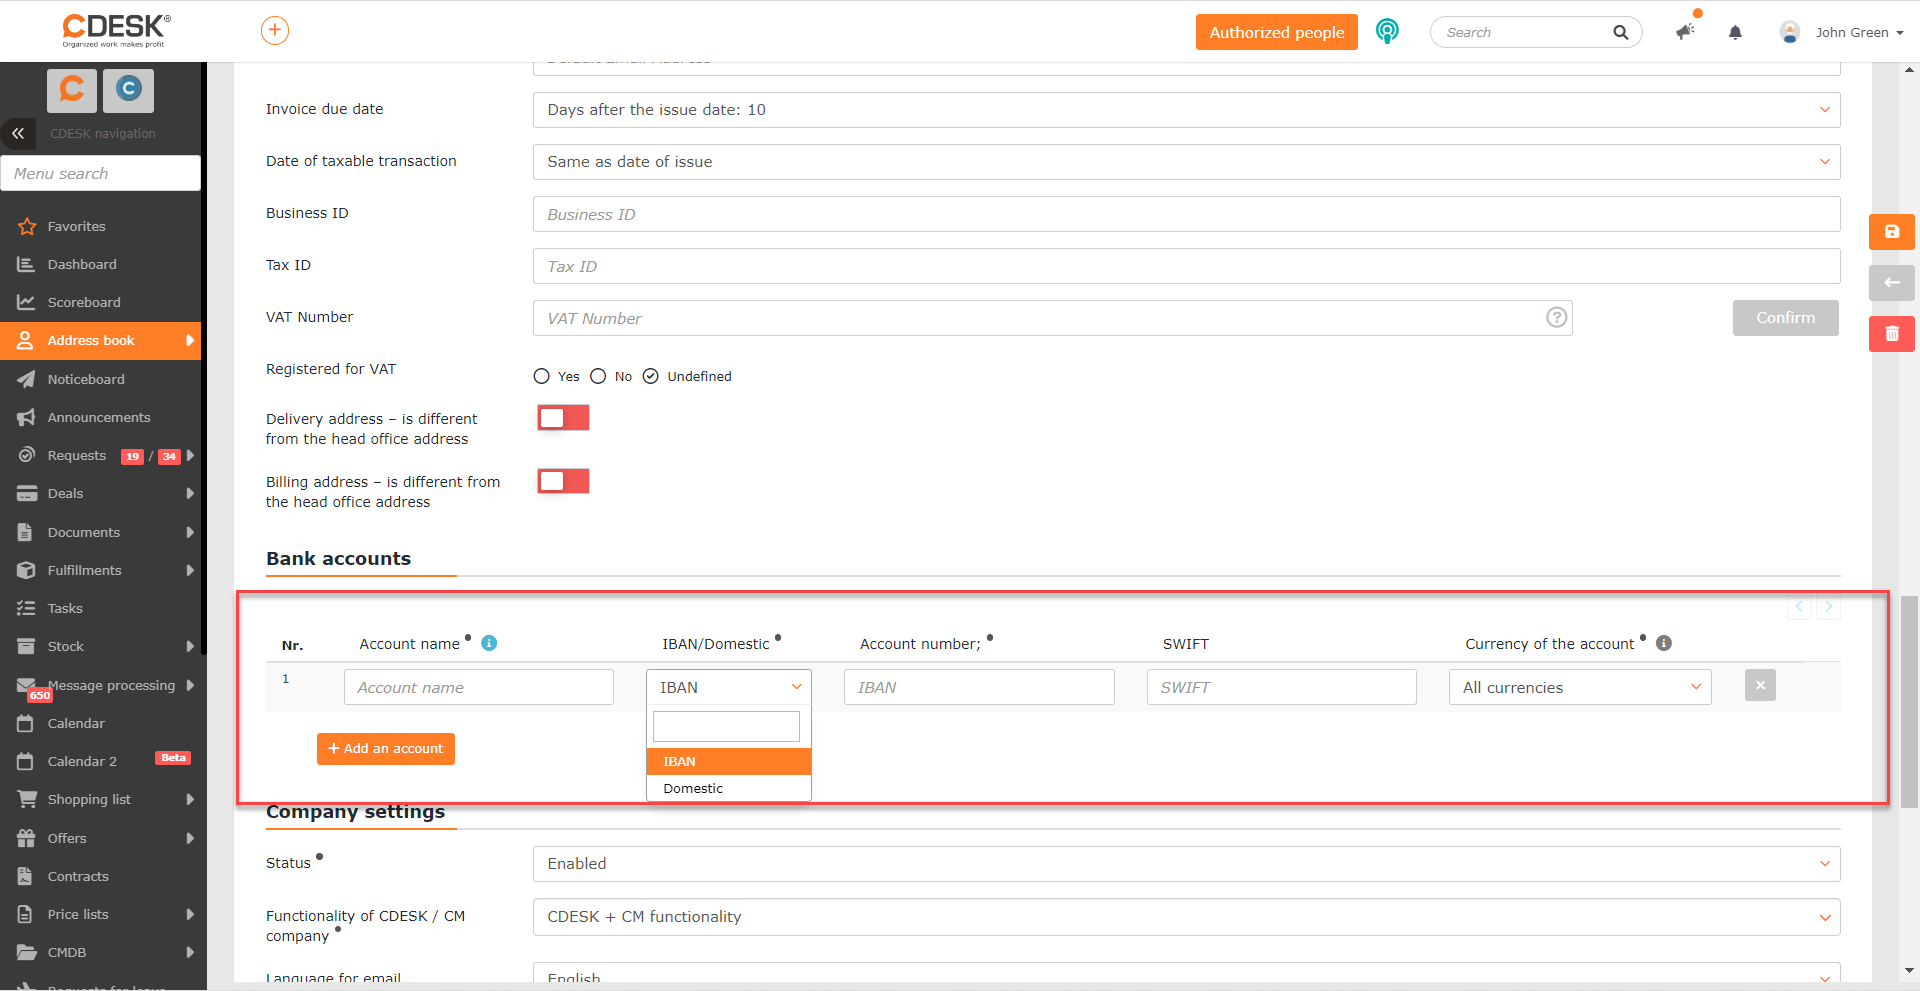
Task: Open Announcements in the sidebar
Action: [x=100, y=417]
